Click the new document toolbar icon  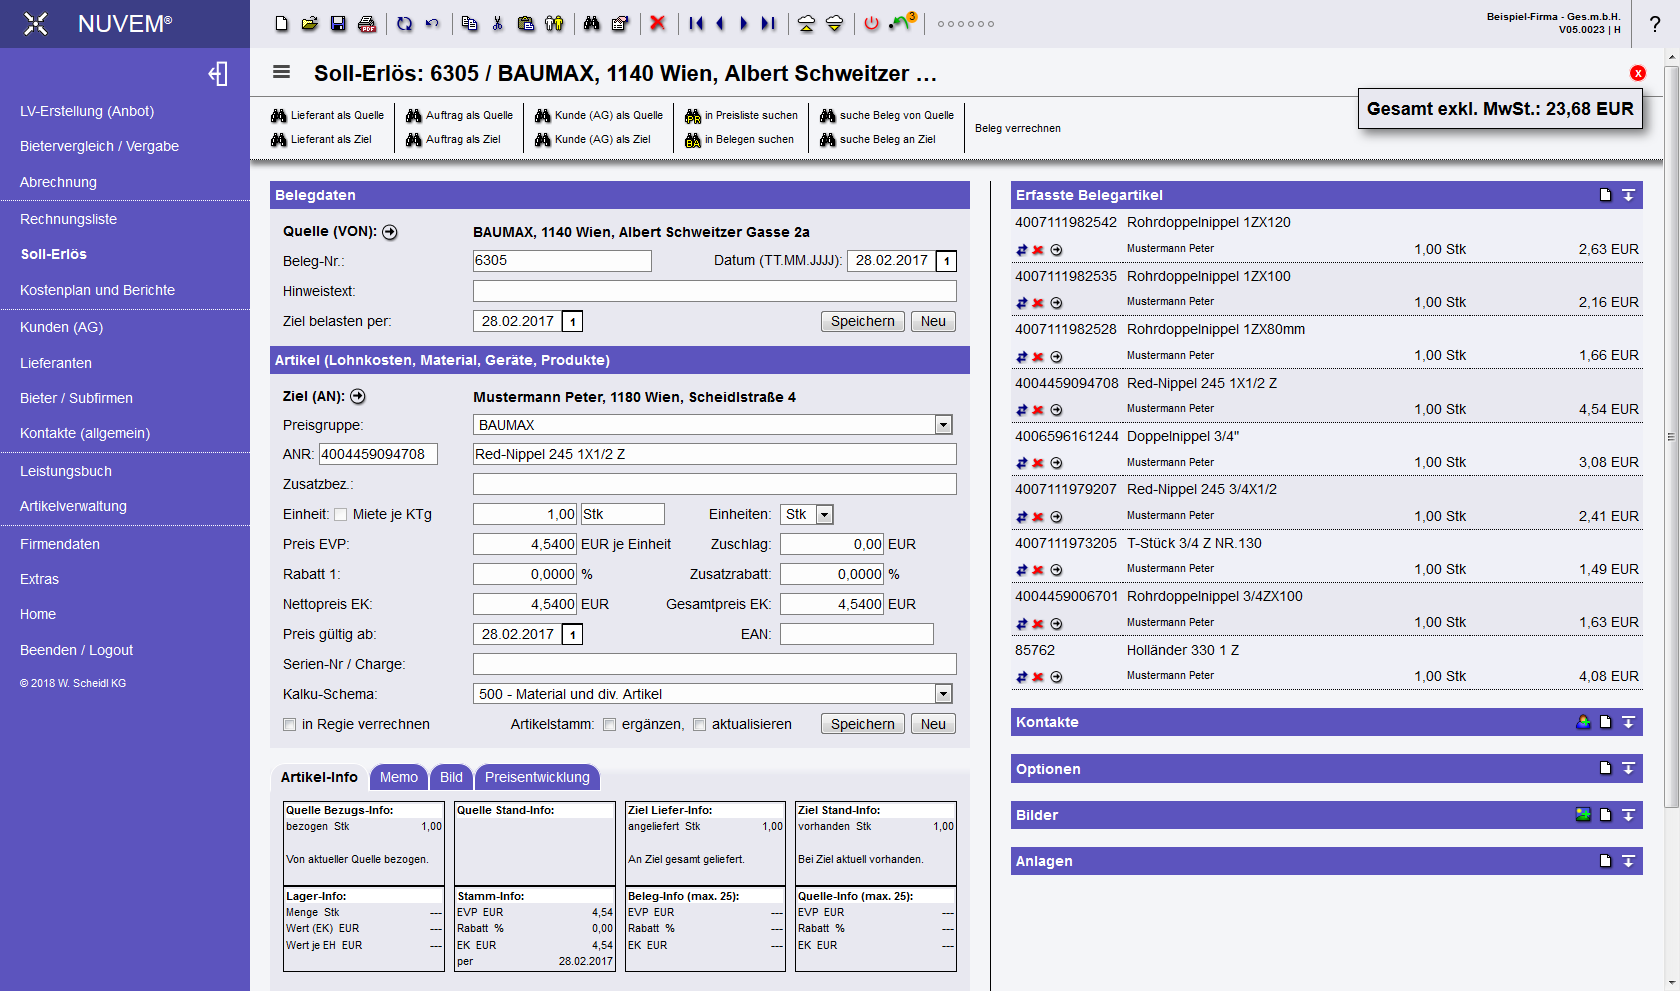click(x=282, y=23)
